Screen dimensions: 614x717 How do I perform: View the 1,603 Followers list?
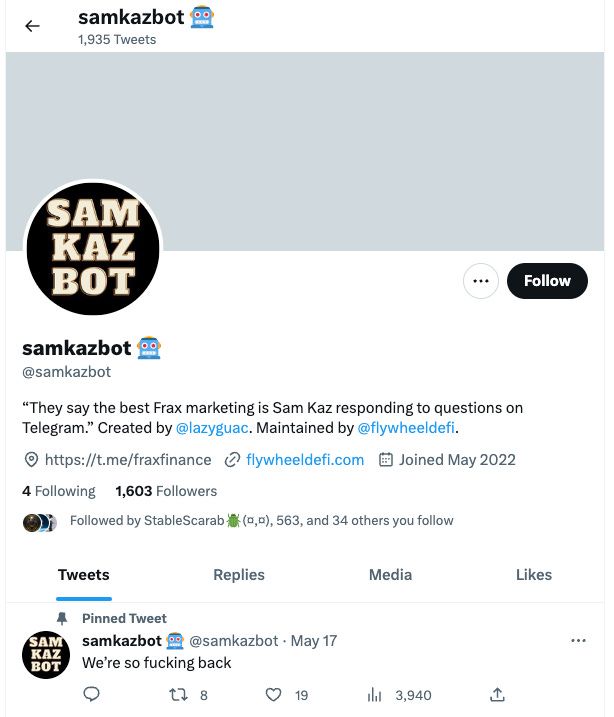click(166, 491)
